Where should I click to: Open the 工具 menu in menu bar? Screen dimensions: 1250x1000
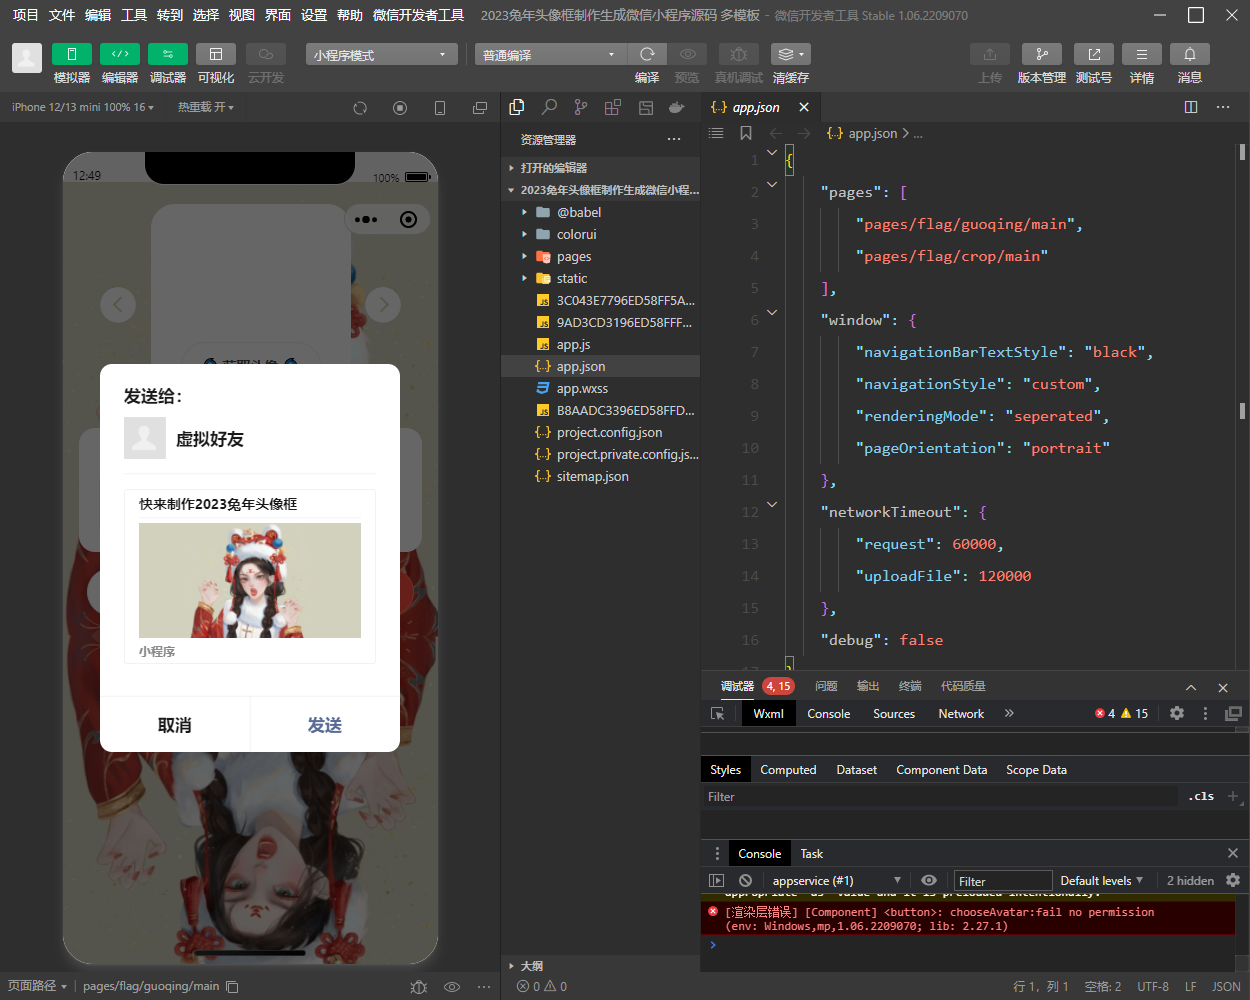pos(134,15)
